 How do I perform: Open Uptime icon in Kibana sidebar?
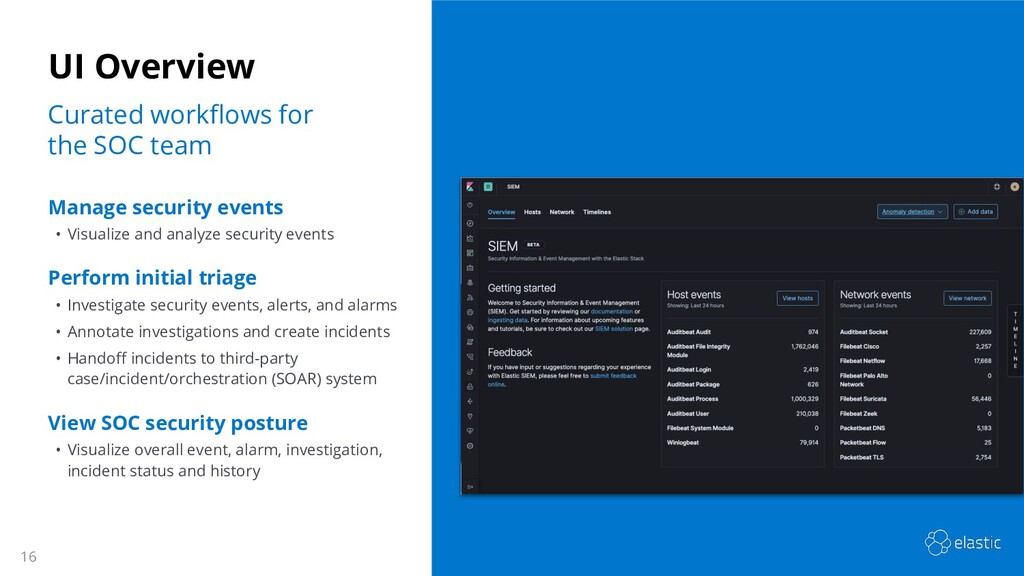[x=470, y=372]
